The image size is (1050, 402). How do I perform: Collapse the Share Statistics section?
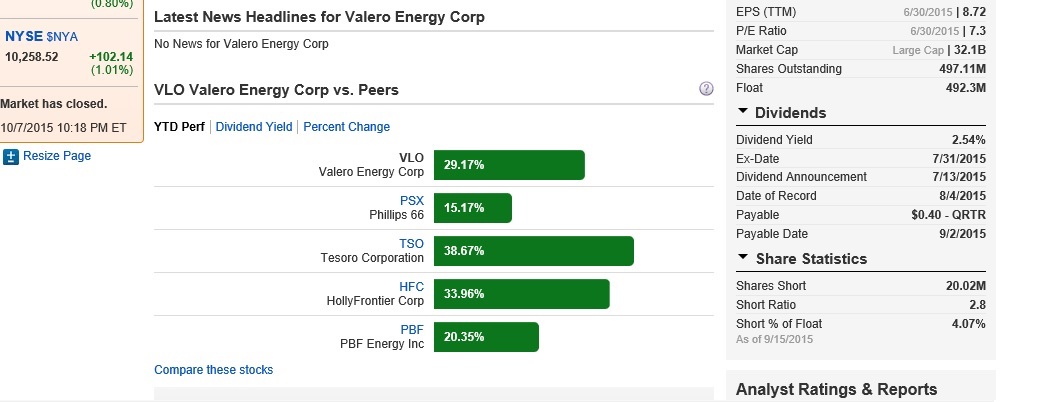tap(743, 258)
